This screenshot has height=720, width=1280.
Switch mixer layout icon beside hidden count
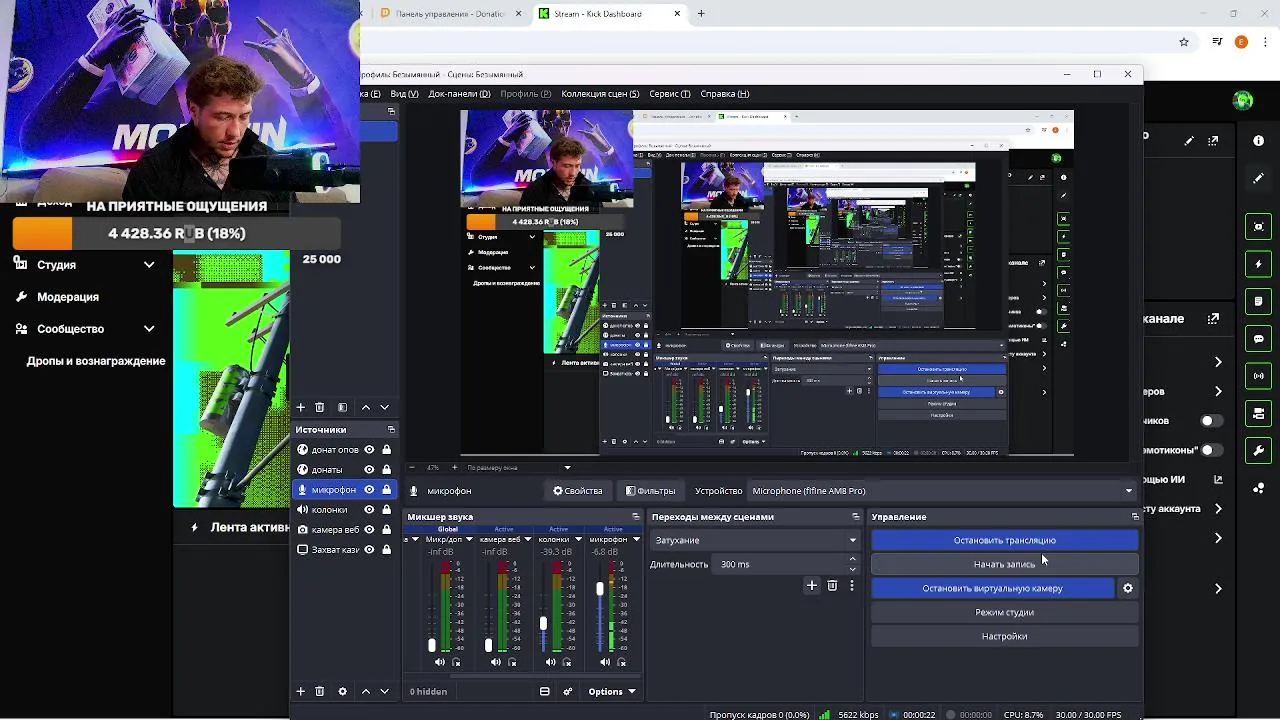[544, 691]
